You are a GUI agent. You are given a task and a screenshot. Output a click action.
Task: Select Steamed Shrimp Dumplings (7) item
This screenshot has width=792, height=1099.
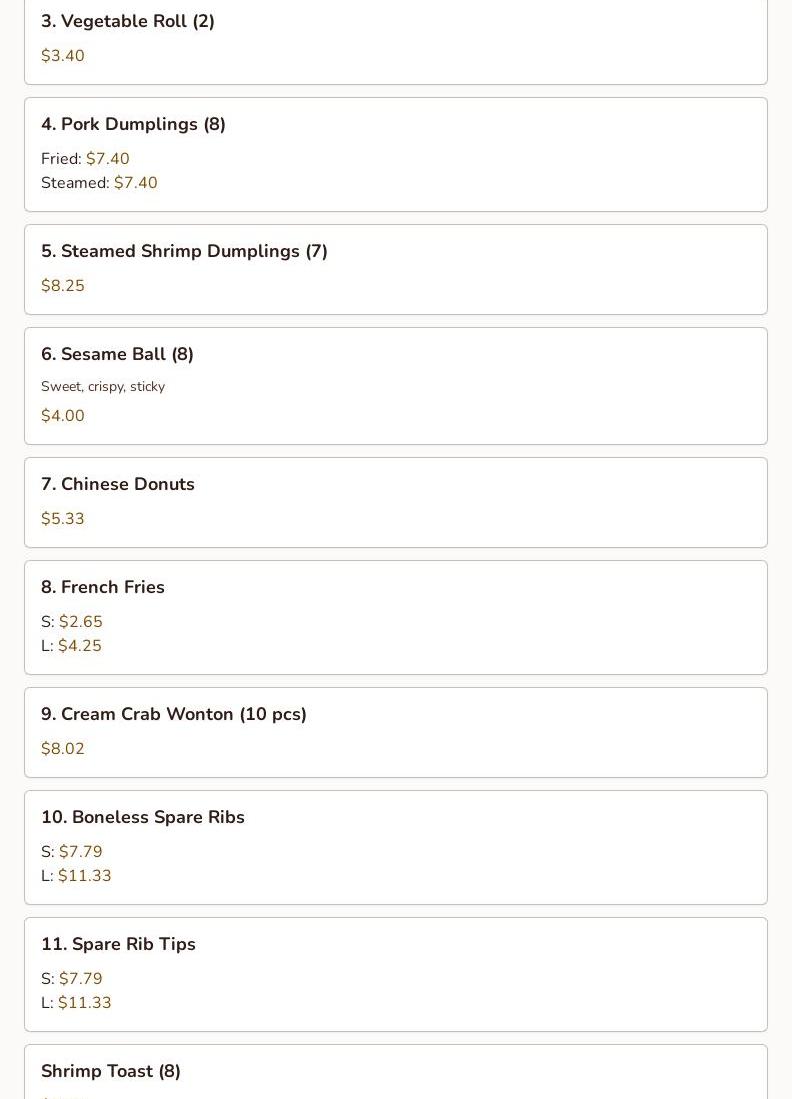tap(395, 269)
